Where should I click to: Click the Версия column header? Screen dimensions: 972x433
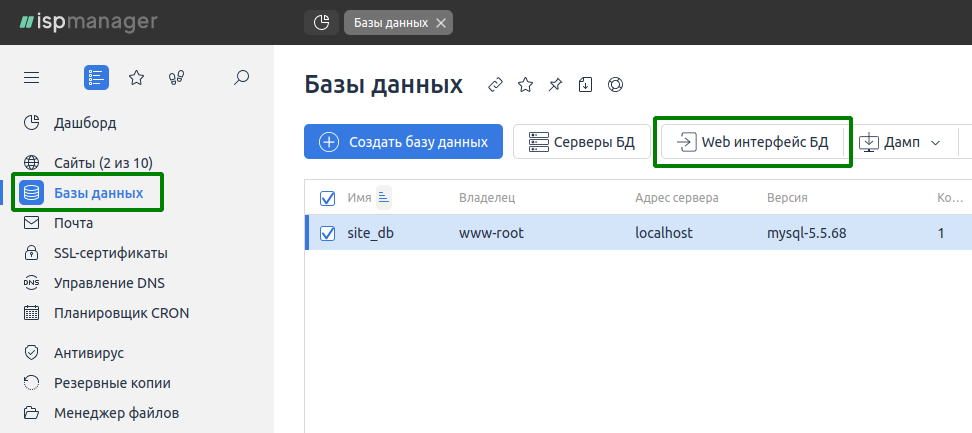pyautogui.click(x=787, y=198)
